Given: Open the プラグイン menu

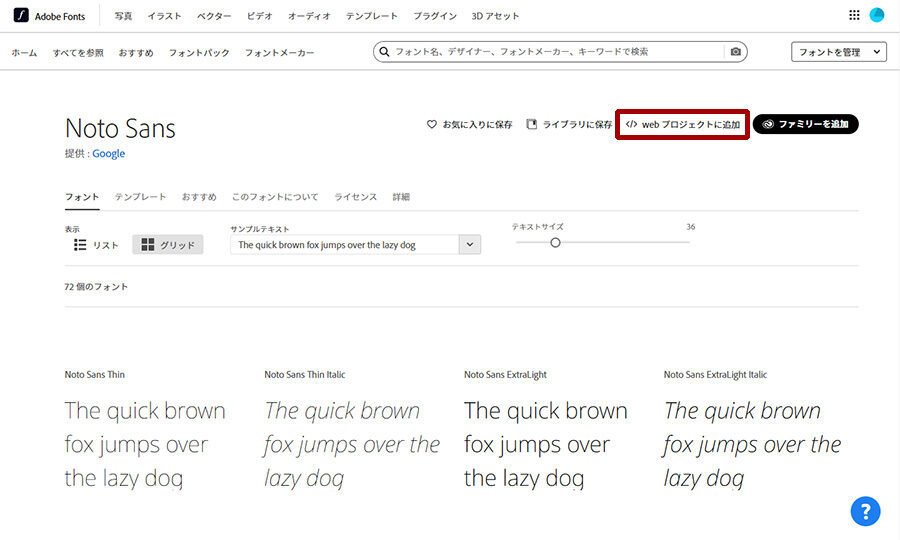Looking at the screenshot, I should click(x=435, y=16).
